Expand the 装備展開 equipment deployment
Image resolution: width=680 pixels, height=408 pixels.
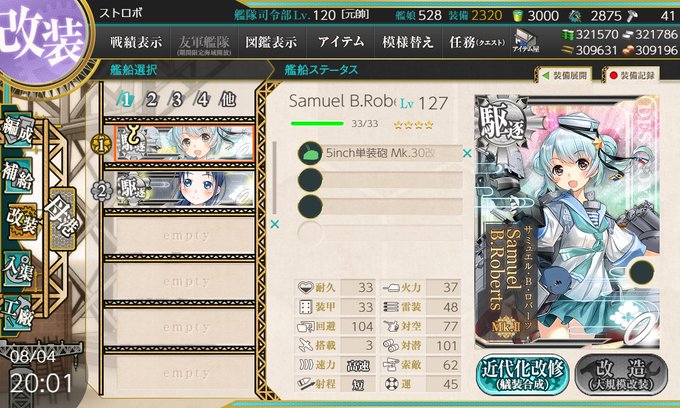[x=565, y=75]
